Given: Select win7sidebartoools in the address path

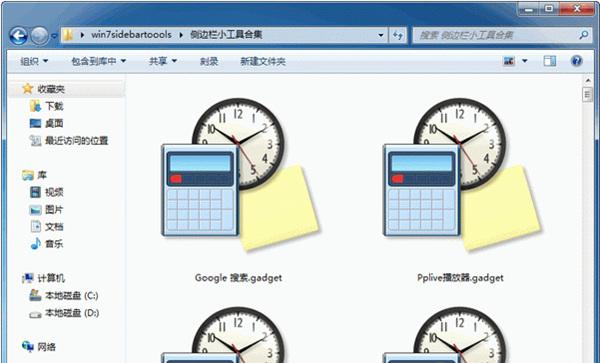Looking at the screenshot, I should coord(131,35).
